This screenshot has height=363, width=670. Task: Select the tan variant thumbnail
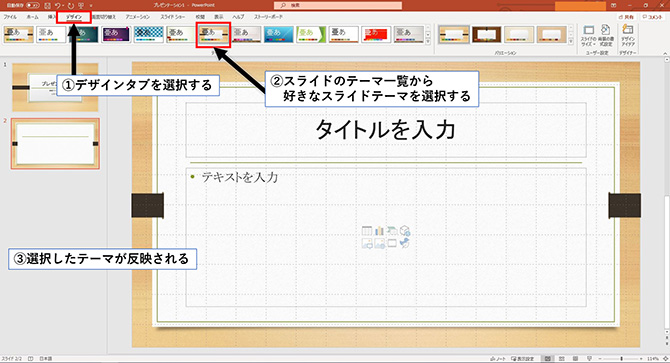coord(551,35)
